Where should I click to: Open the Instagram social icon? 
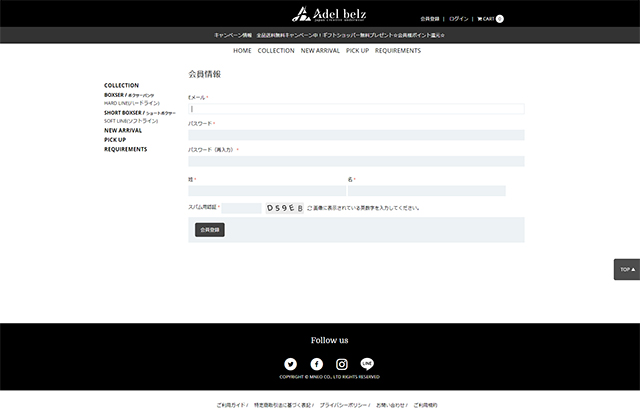click(x=342, y=364)
